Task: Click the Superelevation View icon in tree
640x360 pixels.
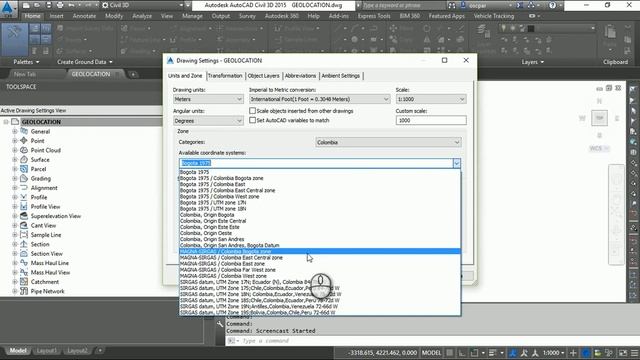Action: 24,216
